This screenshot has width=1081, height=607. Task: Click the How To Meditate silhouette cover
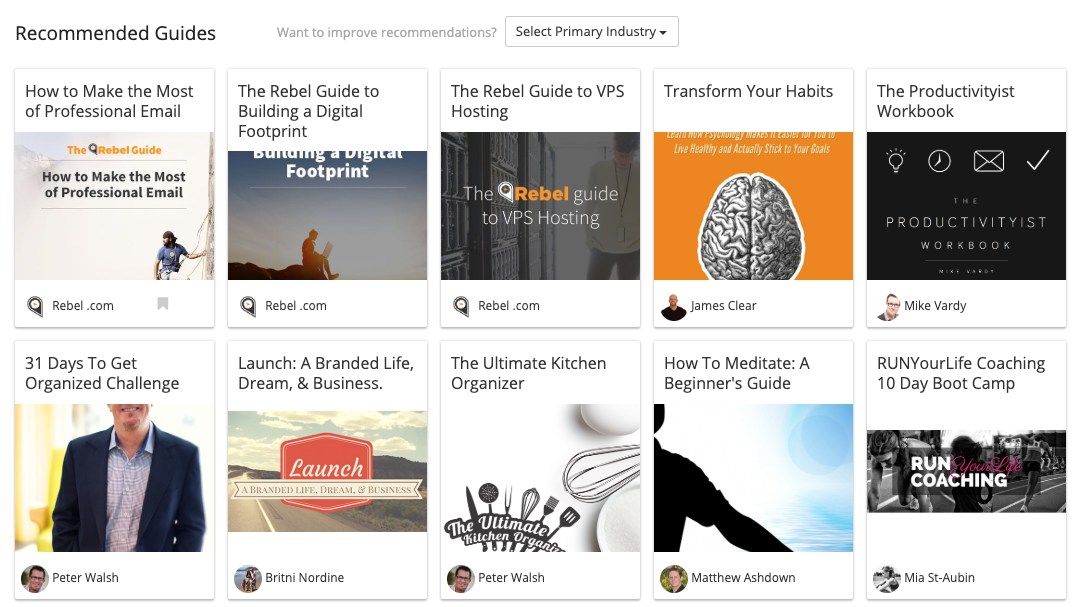click(754, 478)
